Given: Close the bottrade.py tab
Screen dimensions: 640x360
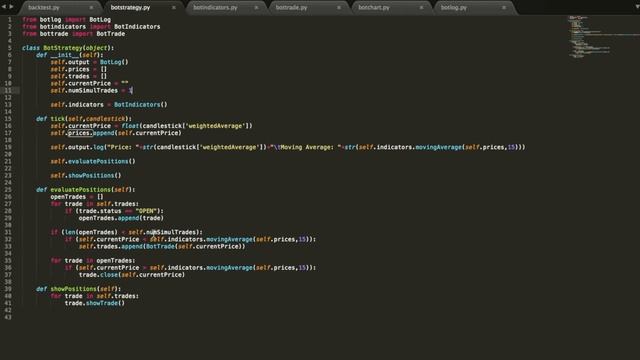Looking at the screenshot, I should tap(338, 7).
